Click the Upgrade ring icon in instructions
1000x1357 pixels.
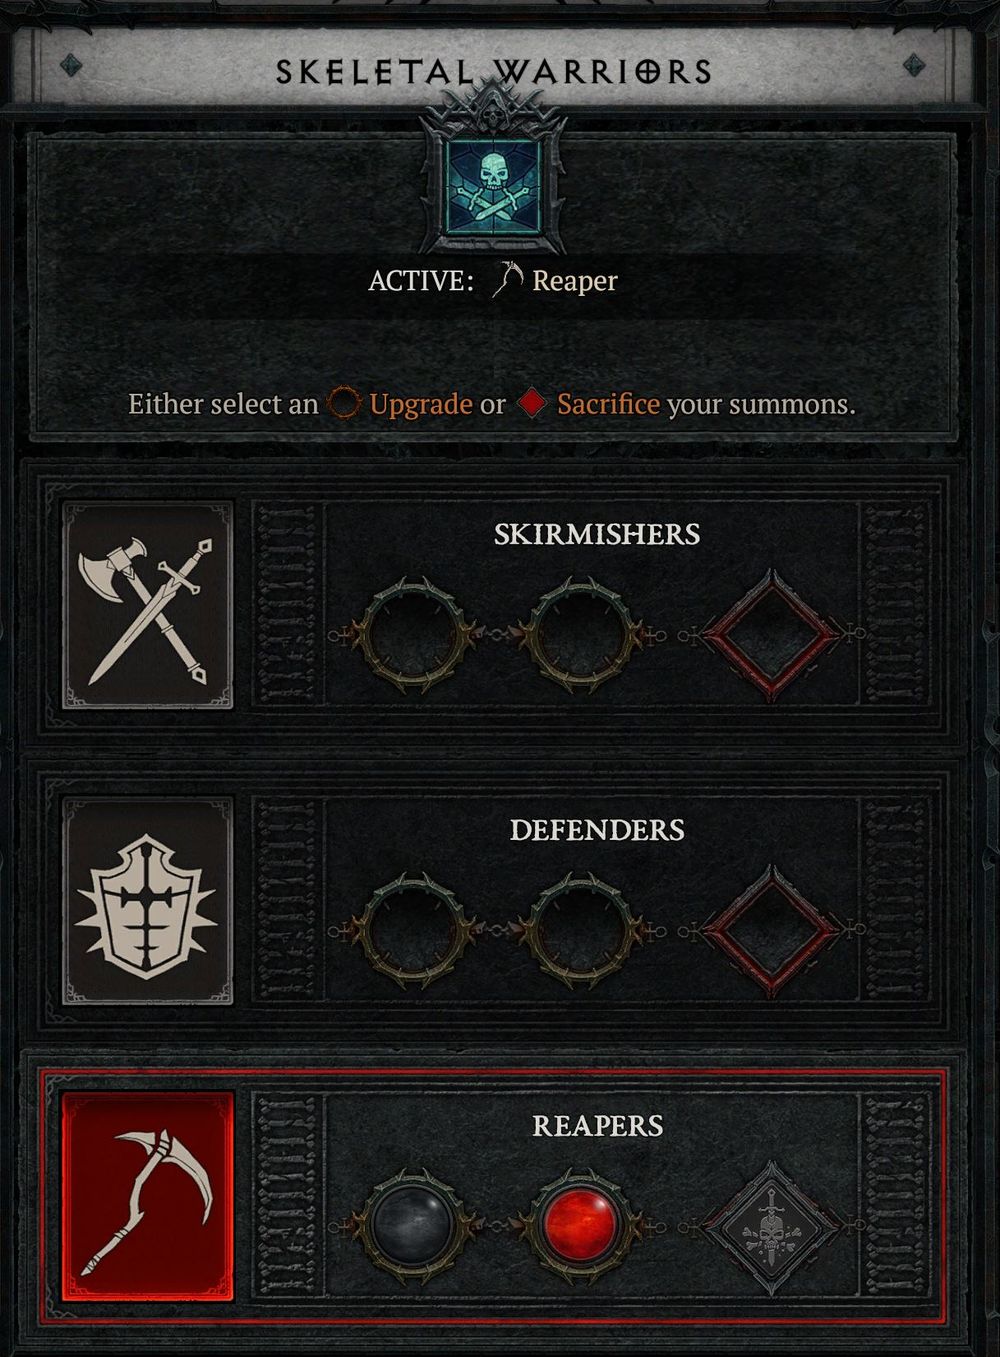pos(344,404)
